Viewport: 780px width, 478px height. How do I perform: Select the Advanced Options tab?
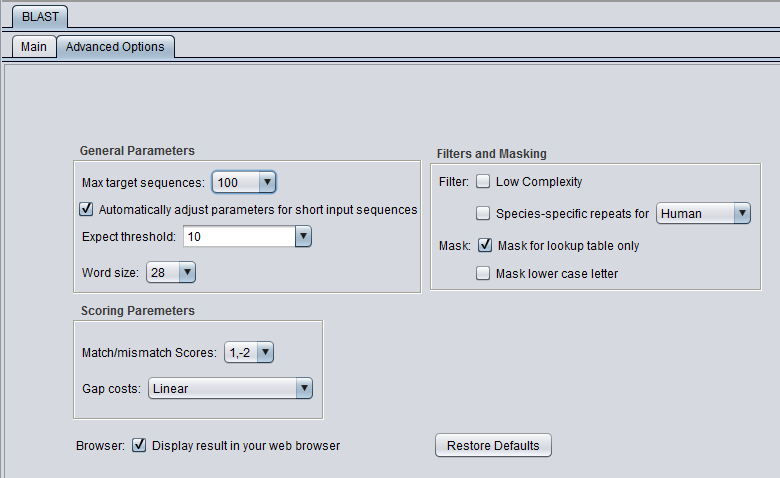115,47
